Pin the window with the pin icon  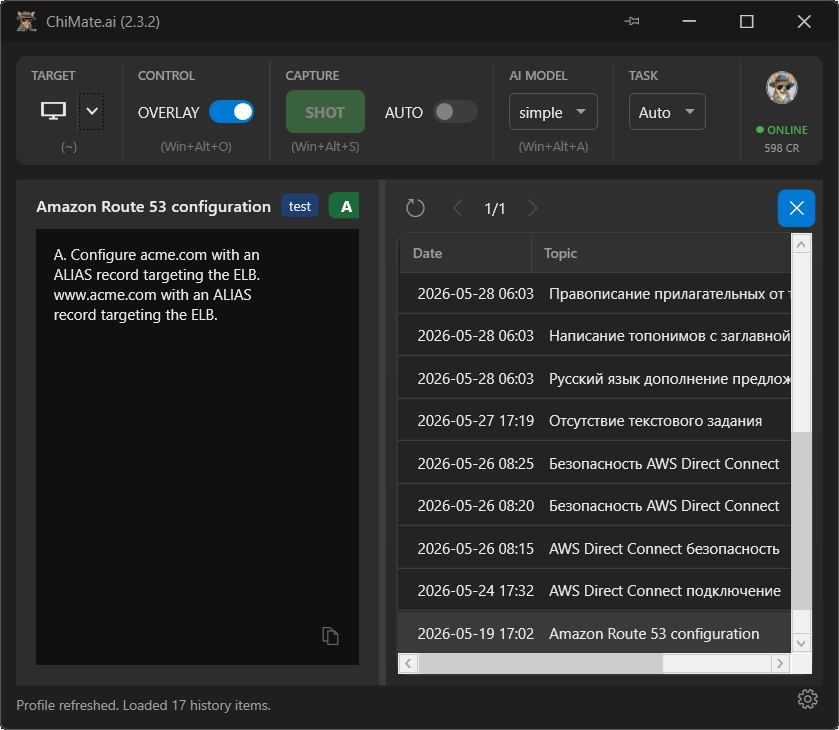632,21
